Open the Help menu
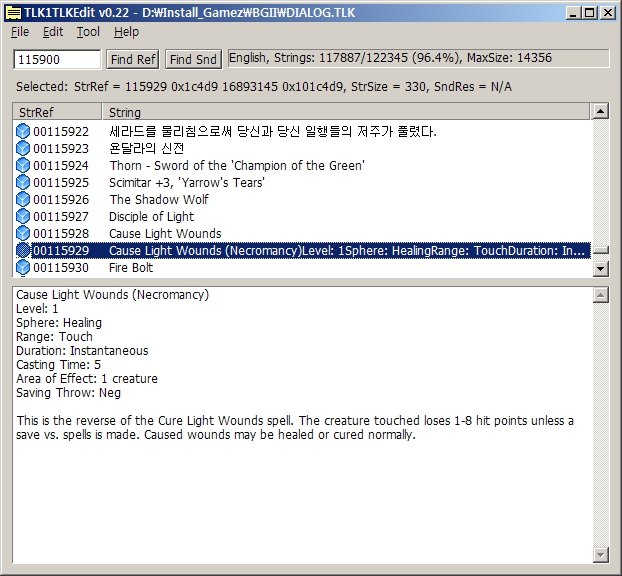The width and height of the screenshot is (622, 576). pos(126,32)
